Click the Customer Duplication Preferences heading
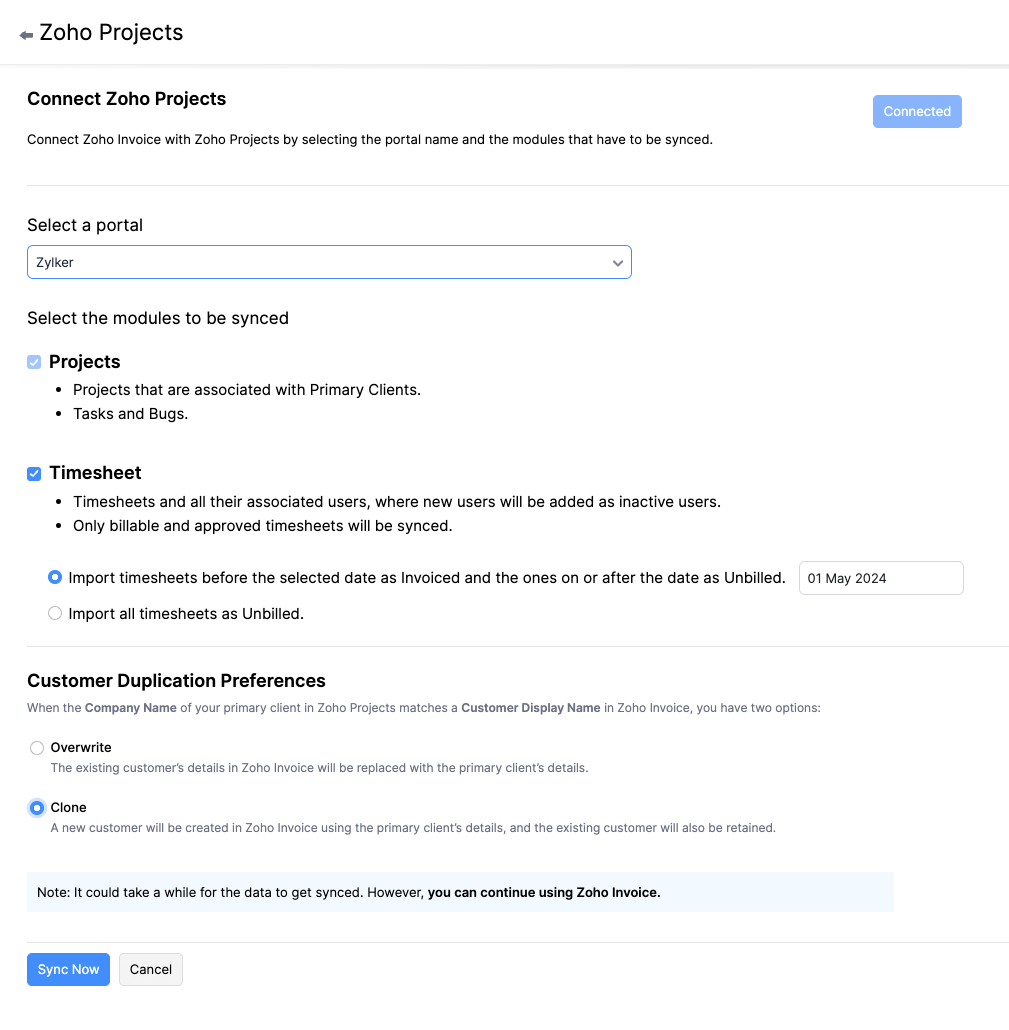Screen dimensions: 1009x1030 coord(176,681)
